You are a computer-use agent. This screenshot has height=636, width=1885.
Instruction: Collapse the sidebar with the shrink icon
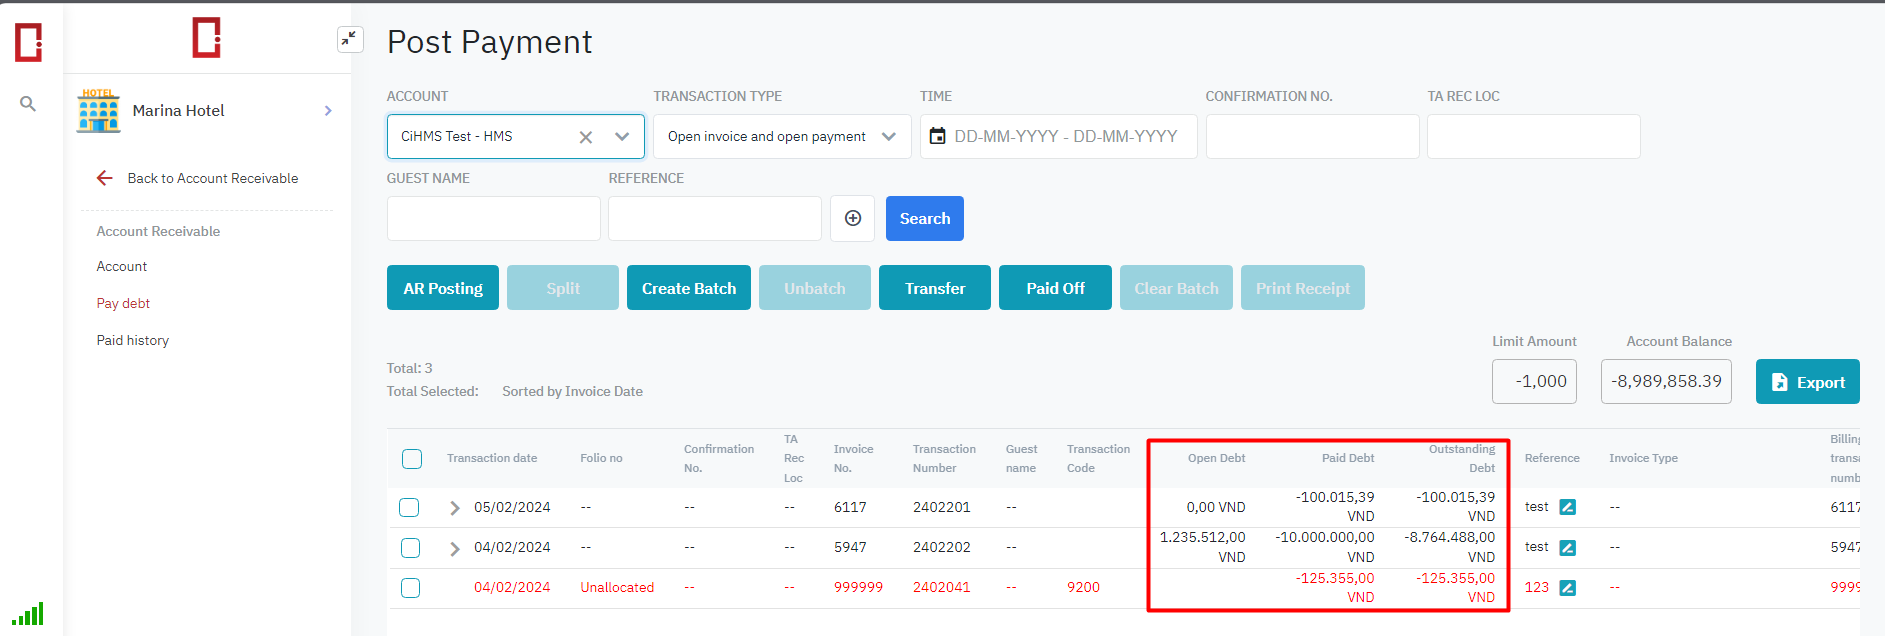[349, 39]
